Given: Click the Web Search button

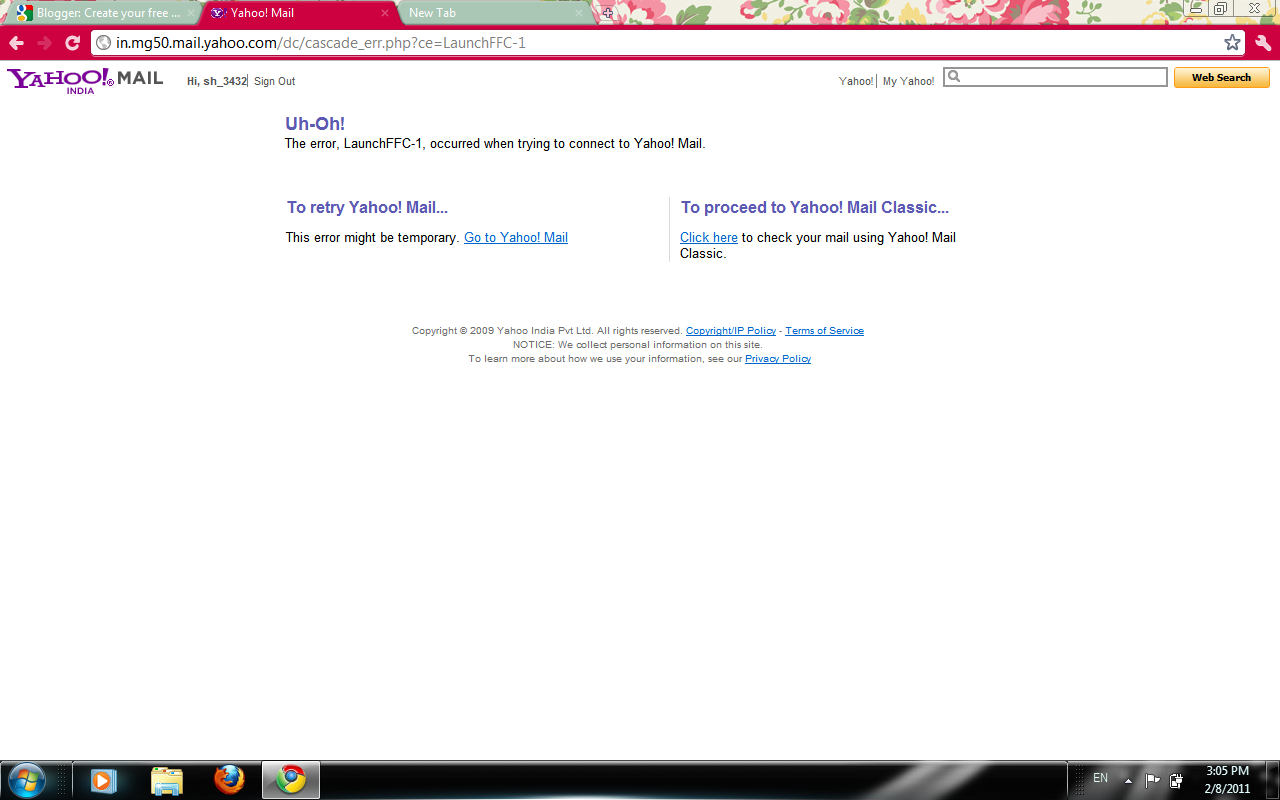Looking at the screenshot, I should coord(1221,77).
